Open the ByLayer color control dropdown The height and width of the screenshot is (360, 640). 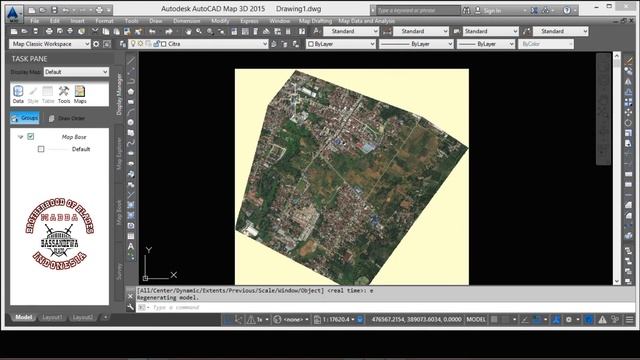tap(341, 44)
